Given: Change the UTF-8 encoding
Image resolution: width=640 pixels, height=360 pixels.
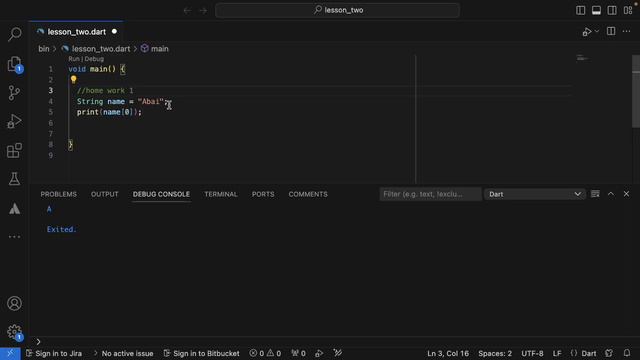Looking at the screenshot, I should click(532, 353).
